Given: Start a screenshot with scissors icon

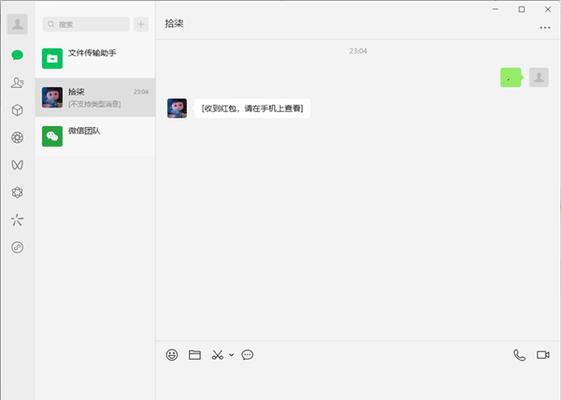Looking at the screenshot, I should tap(218, 355).
